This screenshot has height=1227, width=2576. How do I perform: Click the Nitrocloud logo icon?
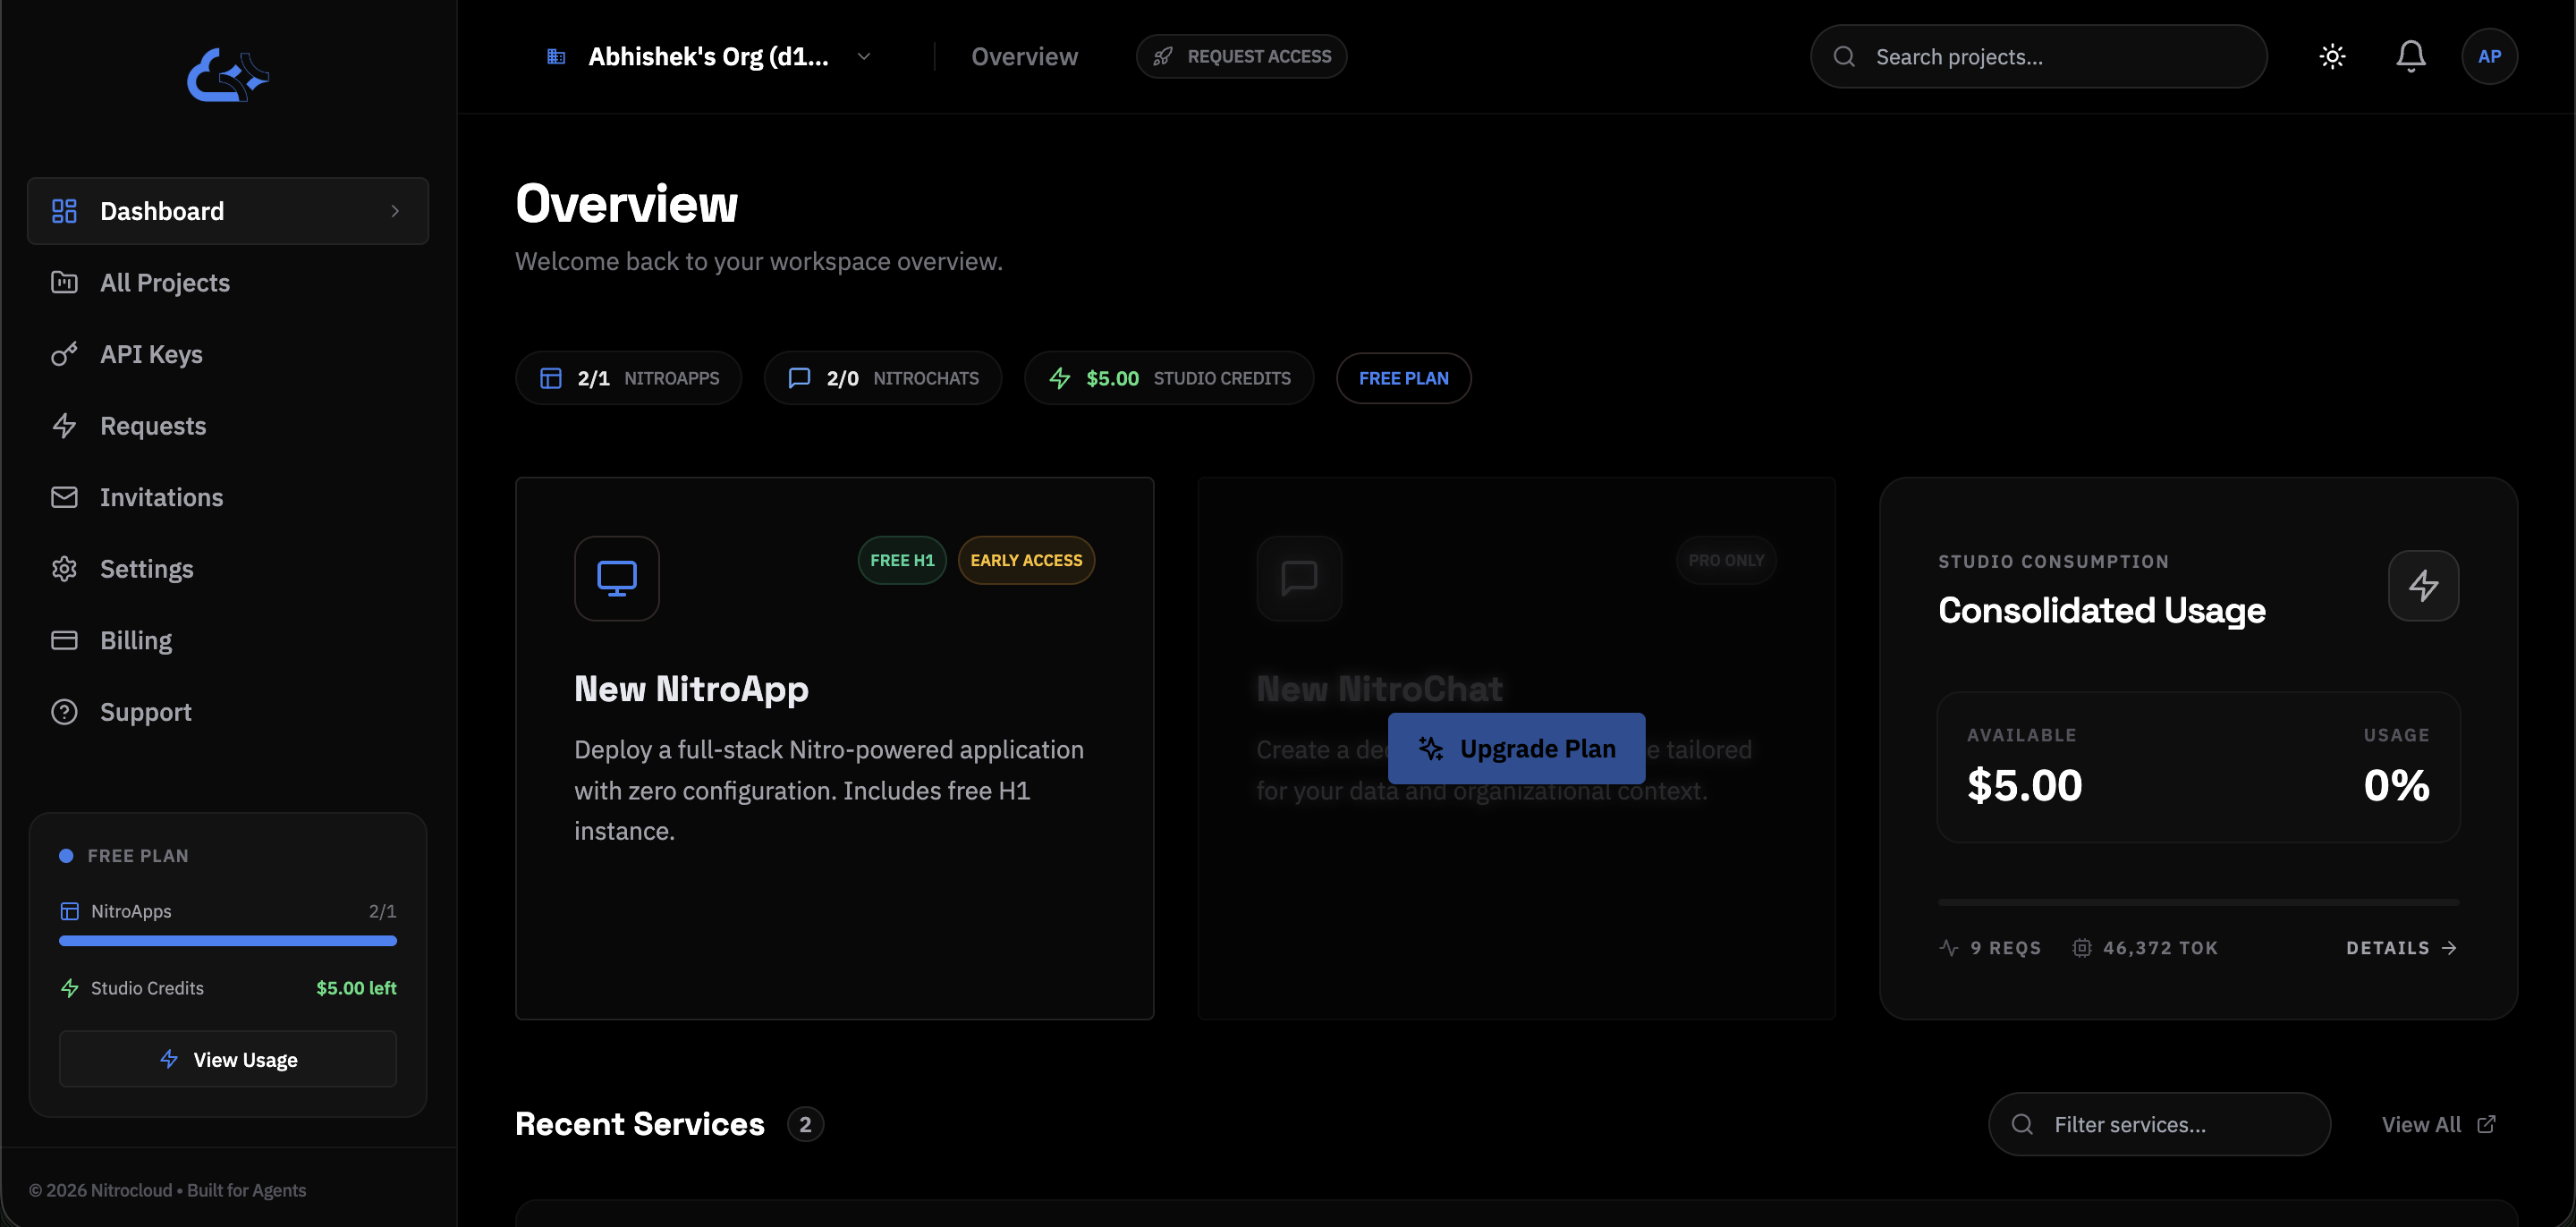228,75
